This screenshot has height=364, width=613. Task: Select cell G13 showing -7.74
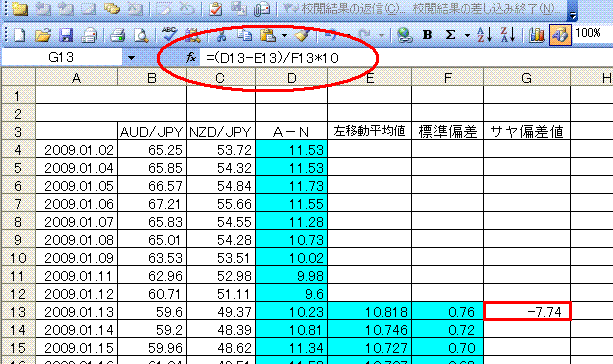click(527, 312)
